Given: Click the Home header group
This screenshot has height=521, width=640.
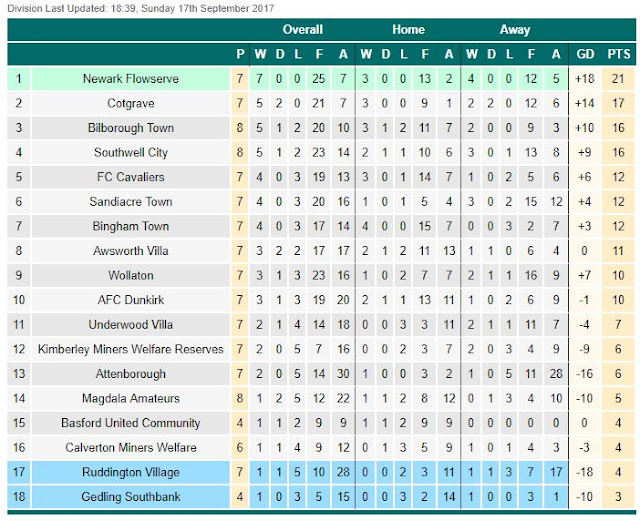Looking at the screenshot, I should click(x=408, y=29).
